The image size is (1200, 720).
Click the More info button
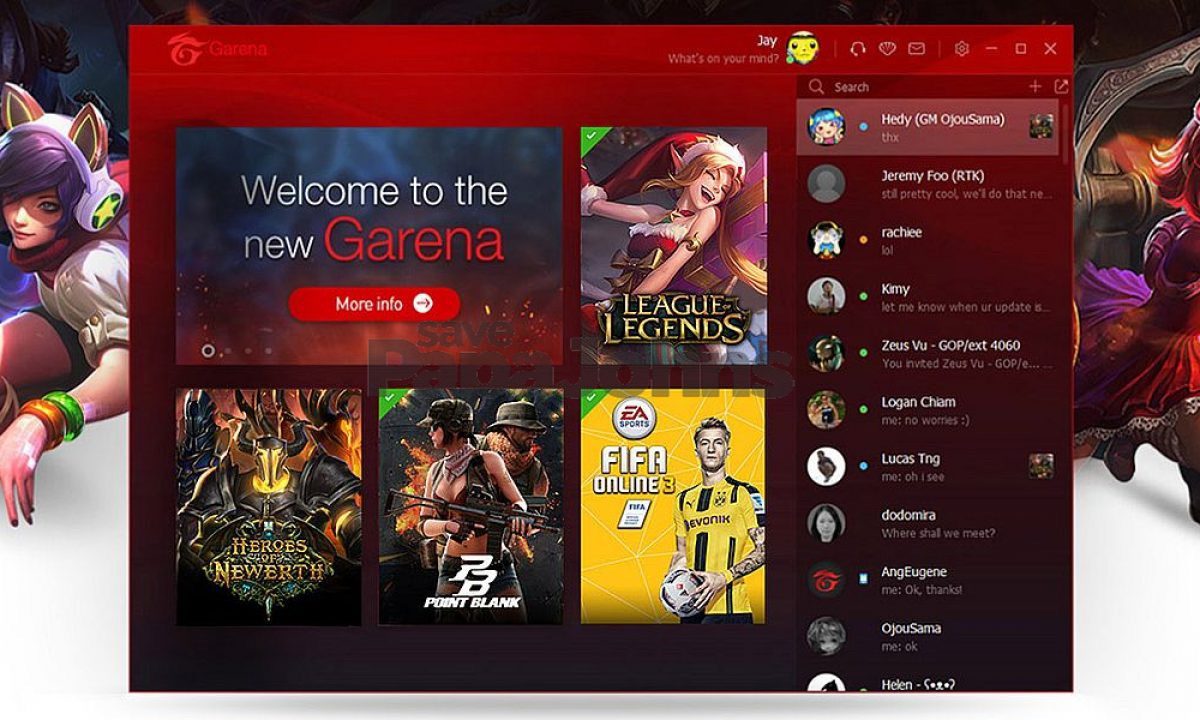click(x=375, y=303)
